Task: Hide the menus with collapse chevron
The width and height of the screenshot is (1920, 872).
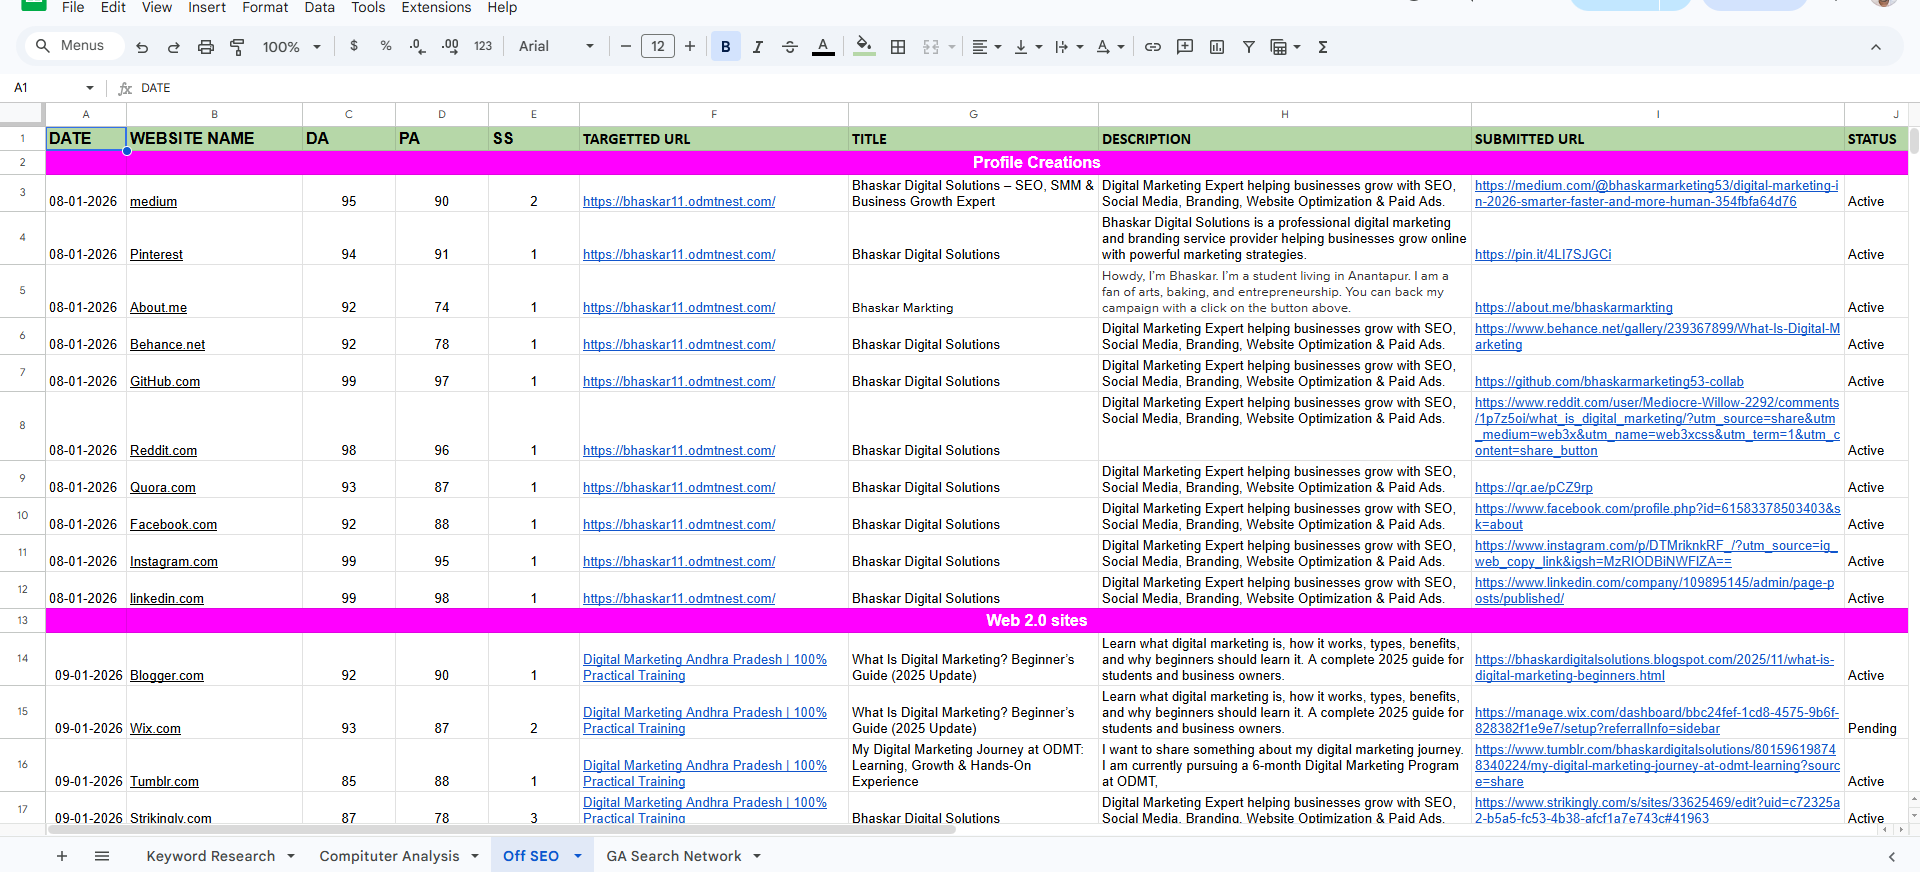Action: click(x=1876, y=47)
